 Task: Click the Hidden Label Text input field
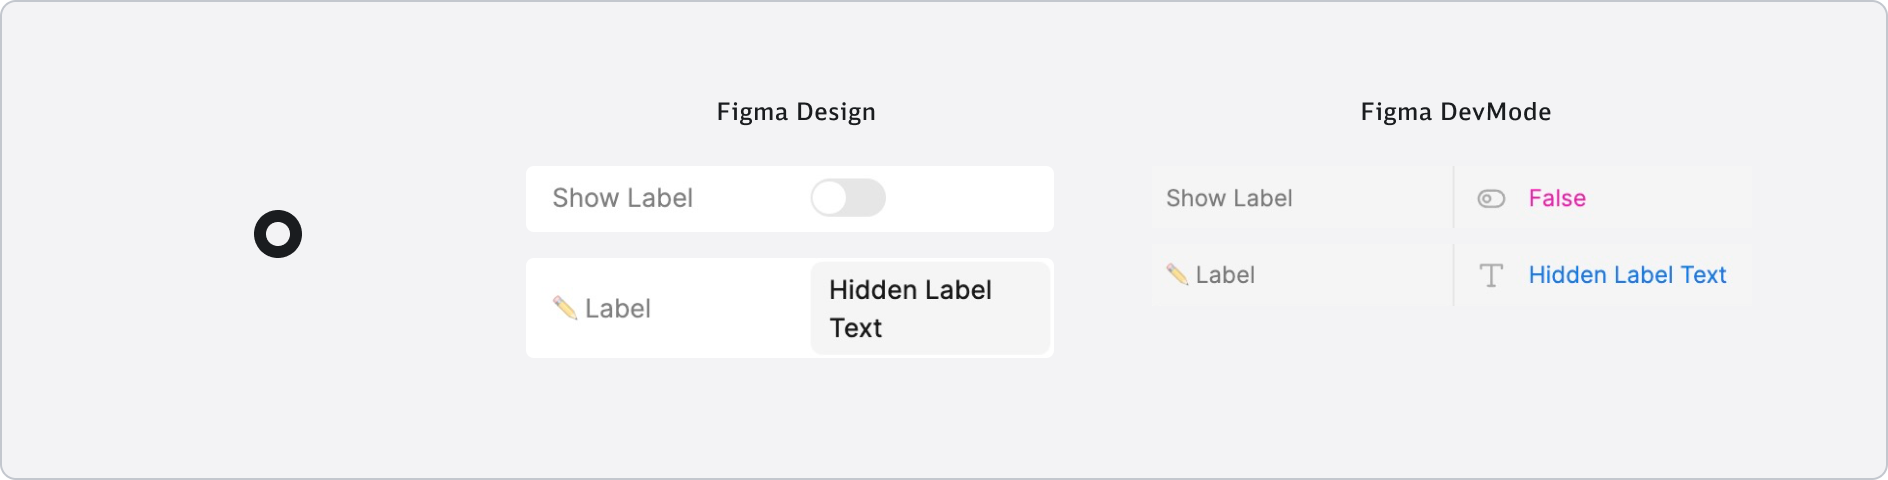point(930,308)
